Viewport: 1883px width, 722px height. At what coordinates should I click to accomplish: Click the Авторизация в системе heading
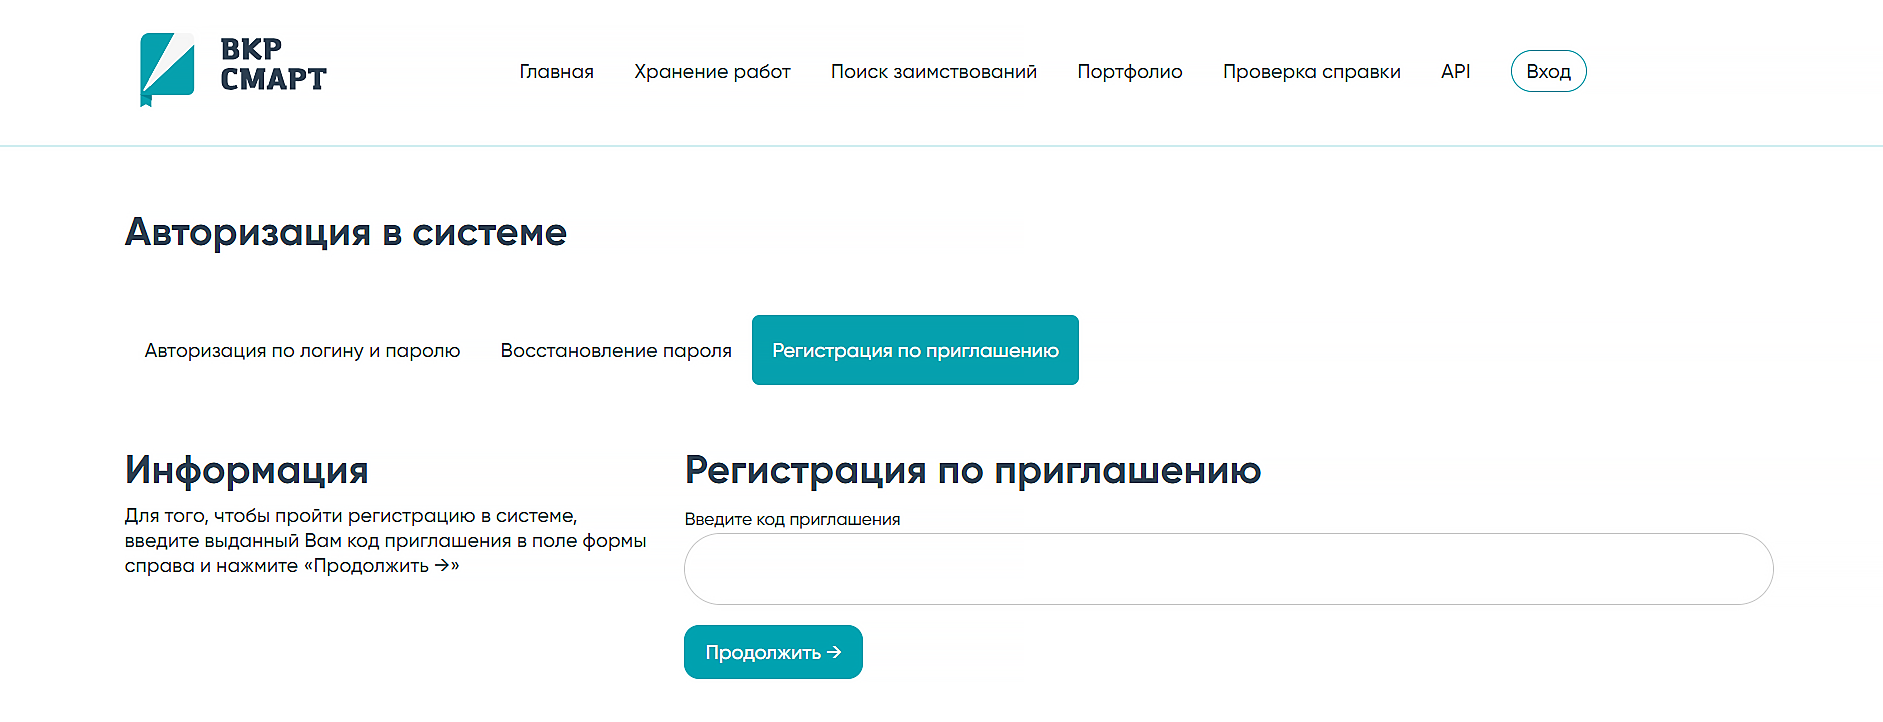click(x=346, y=232)
